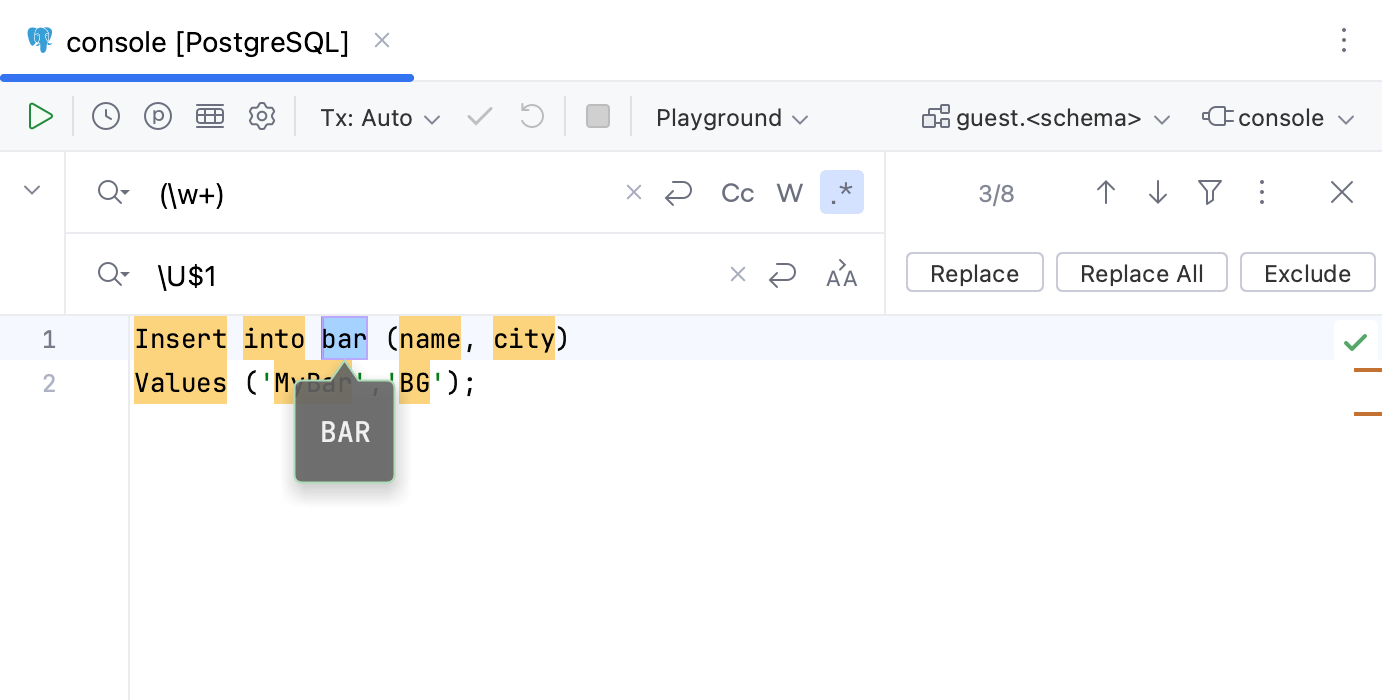Viewport: 1382px width, 700px height.
Task: Change schema via guest.<schema> dropdown
Action: click(1047, 117)
